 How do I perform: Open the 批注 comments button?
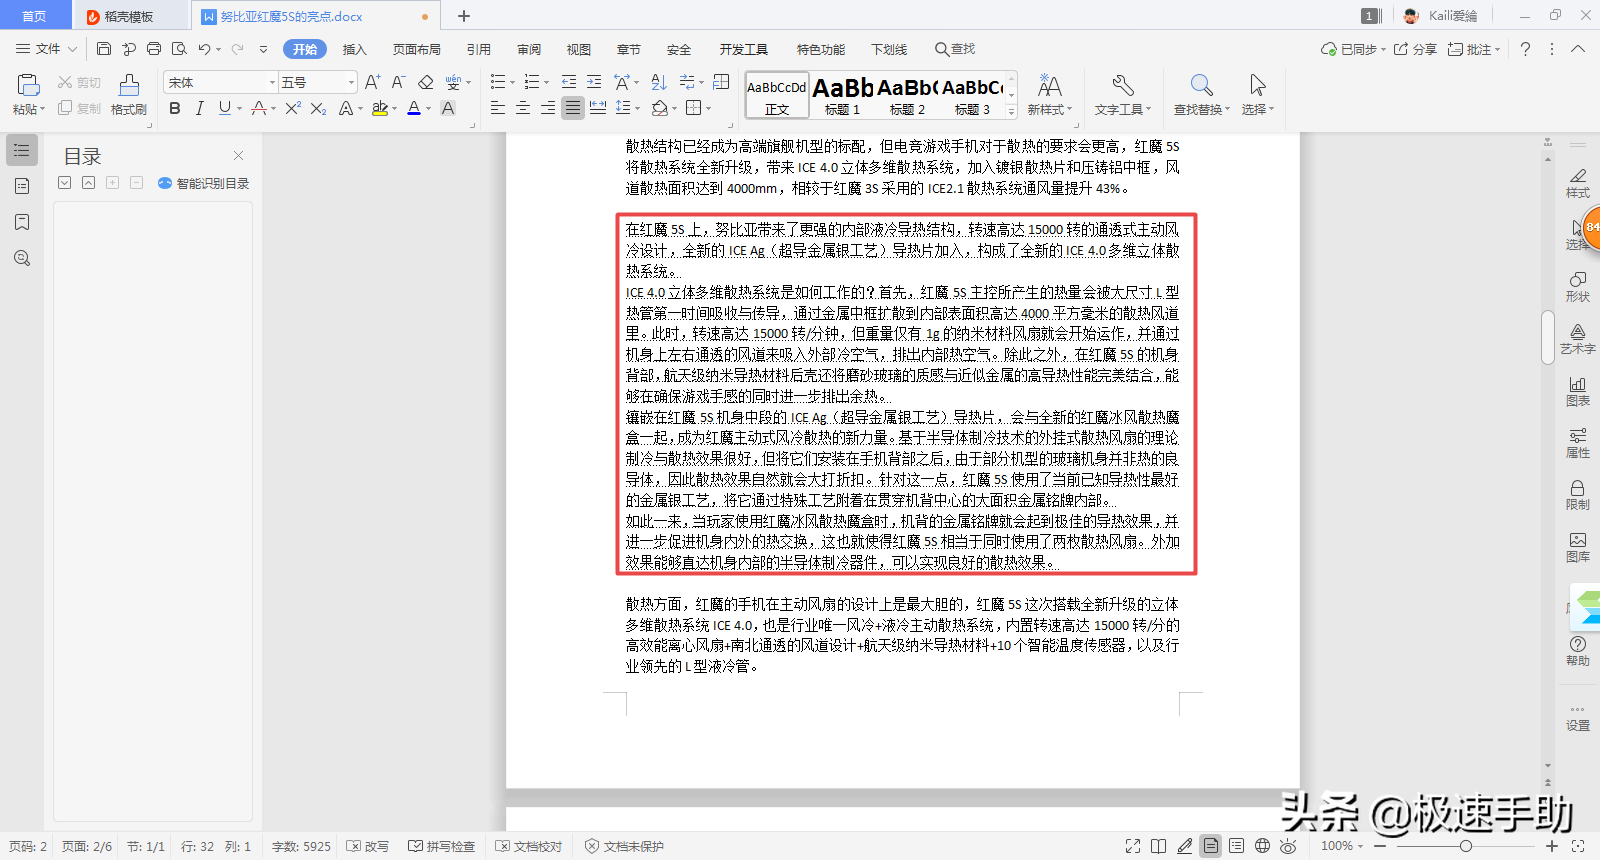[x=1473, y=49]
